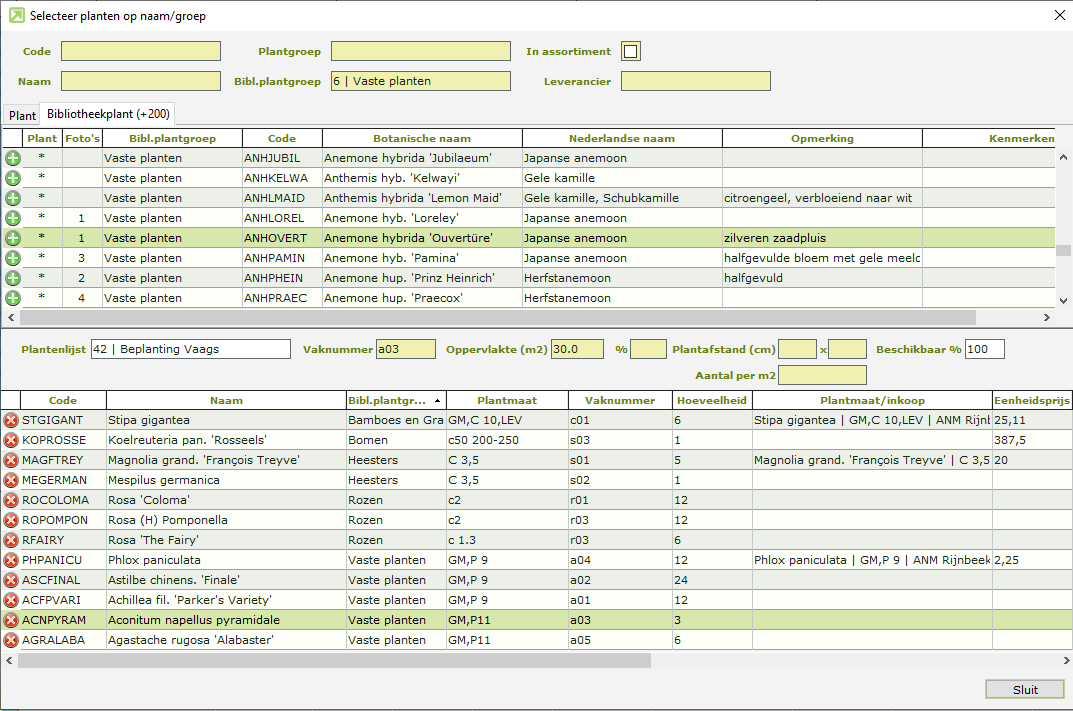Add Anemone hyb. 'Pamina' using plus icon
The image size is (1073, 711).
(x=12, y=258)
